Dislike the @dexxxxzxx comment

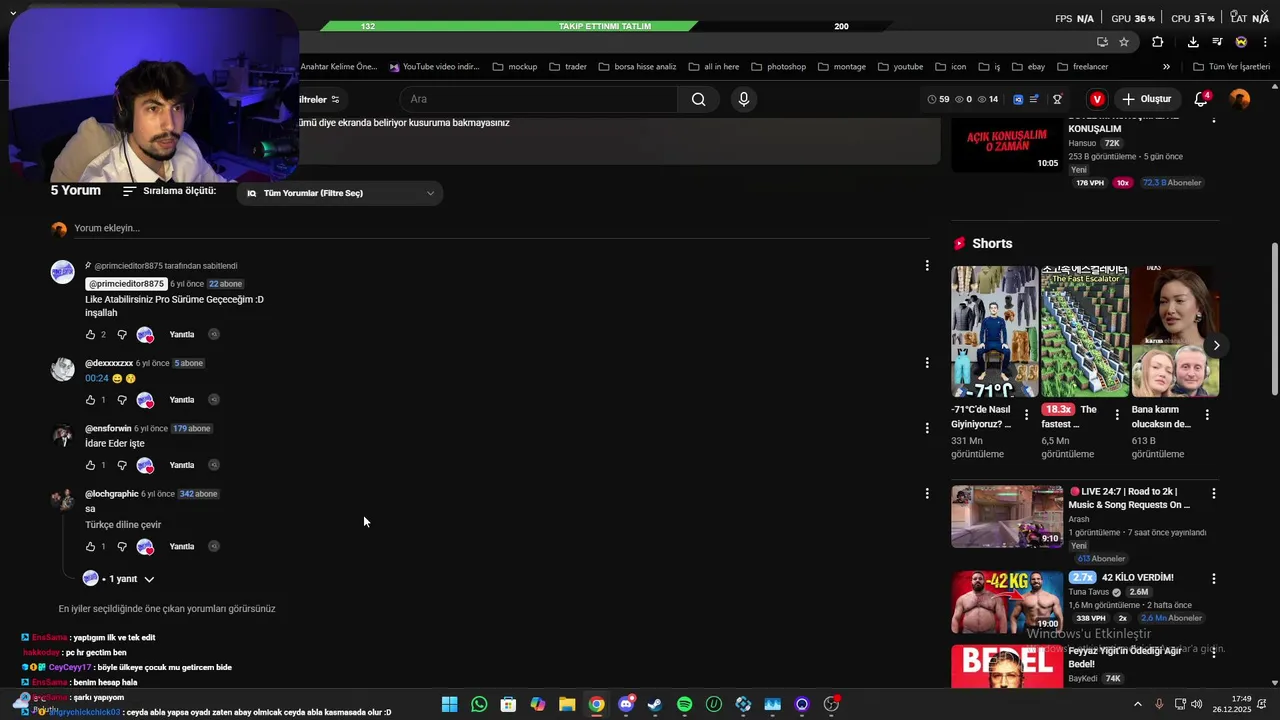click(122, 400)
